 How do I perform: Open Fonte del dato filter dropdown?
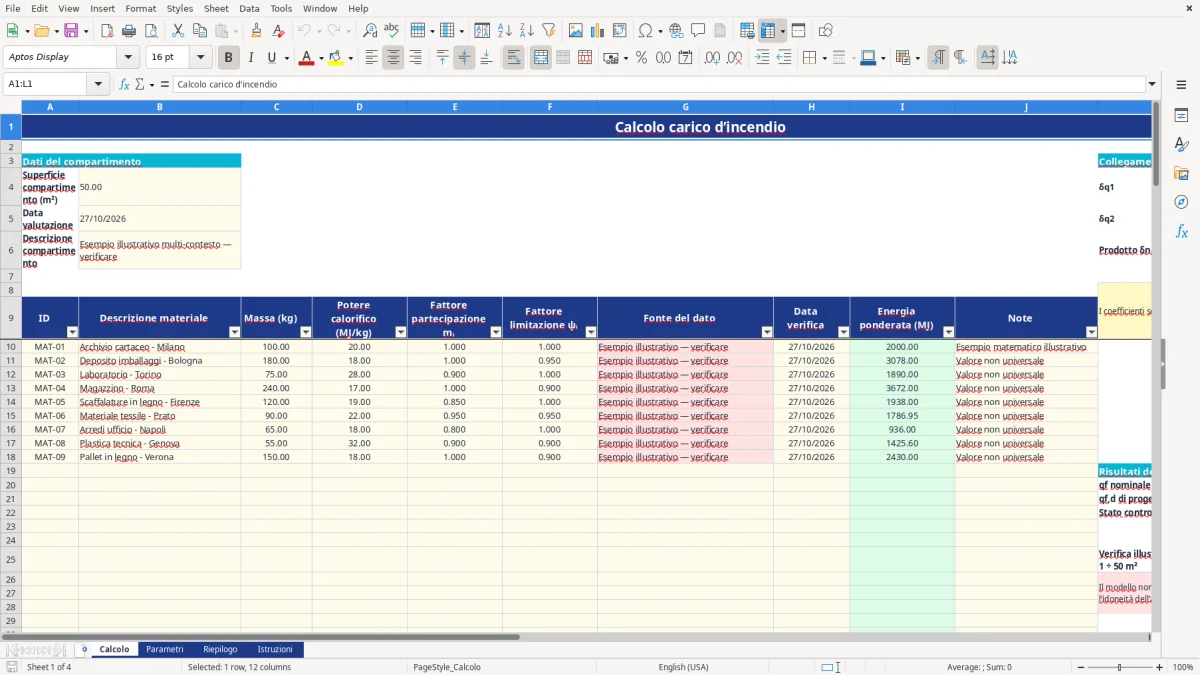point(767,332)
